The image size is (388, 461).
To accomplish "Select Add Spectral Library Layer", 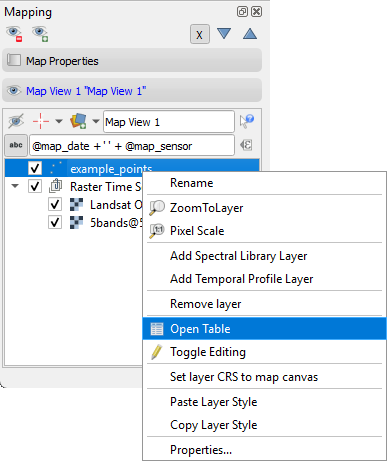I will [264, 256].
